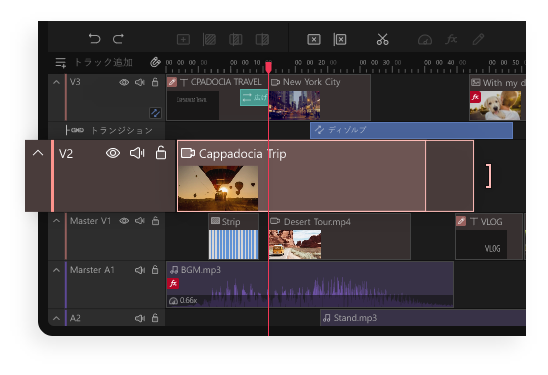Click the hatched overwrite clip icon
Image resolution: width=548 pixels, height=375 pixels.
tap(209, 39)
